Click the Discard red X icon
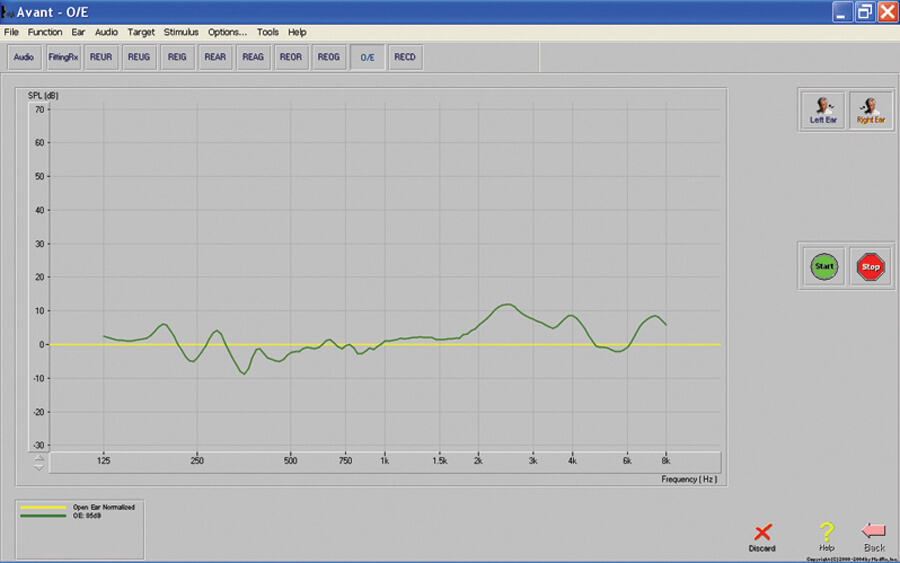The height and width of the screenshot is (563, 900). [x=762, y=535]
